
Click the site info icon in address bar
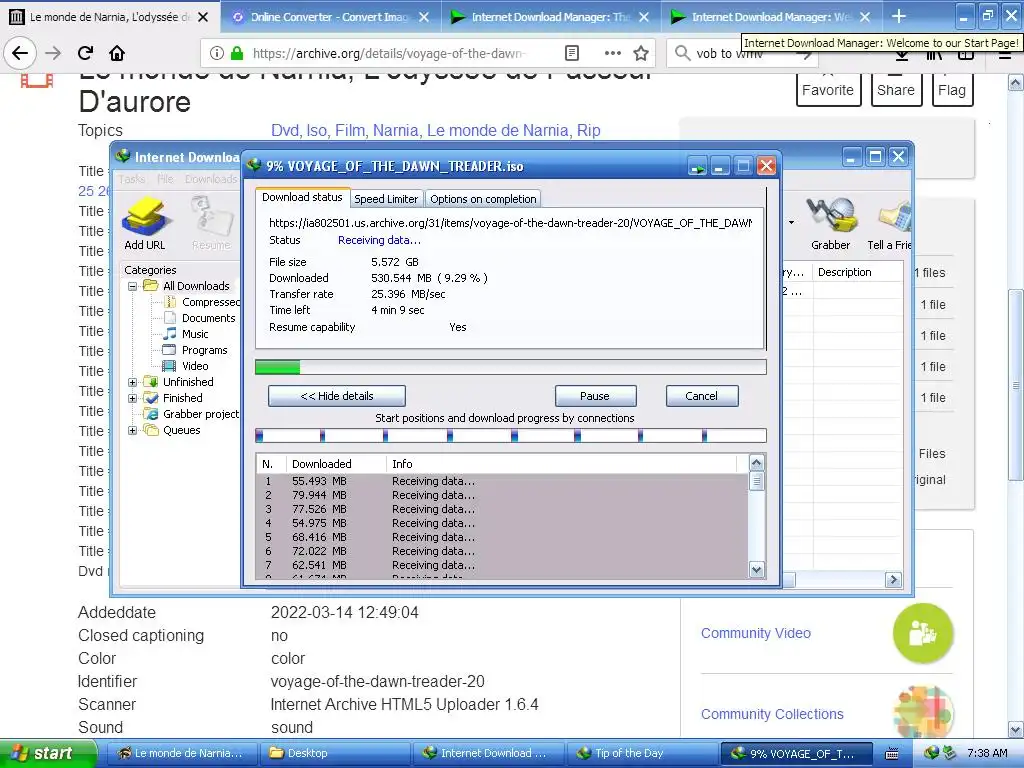point(217,53)
